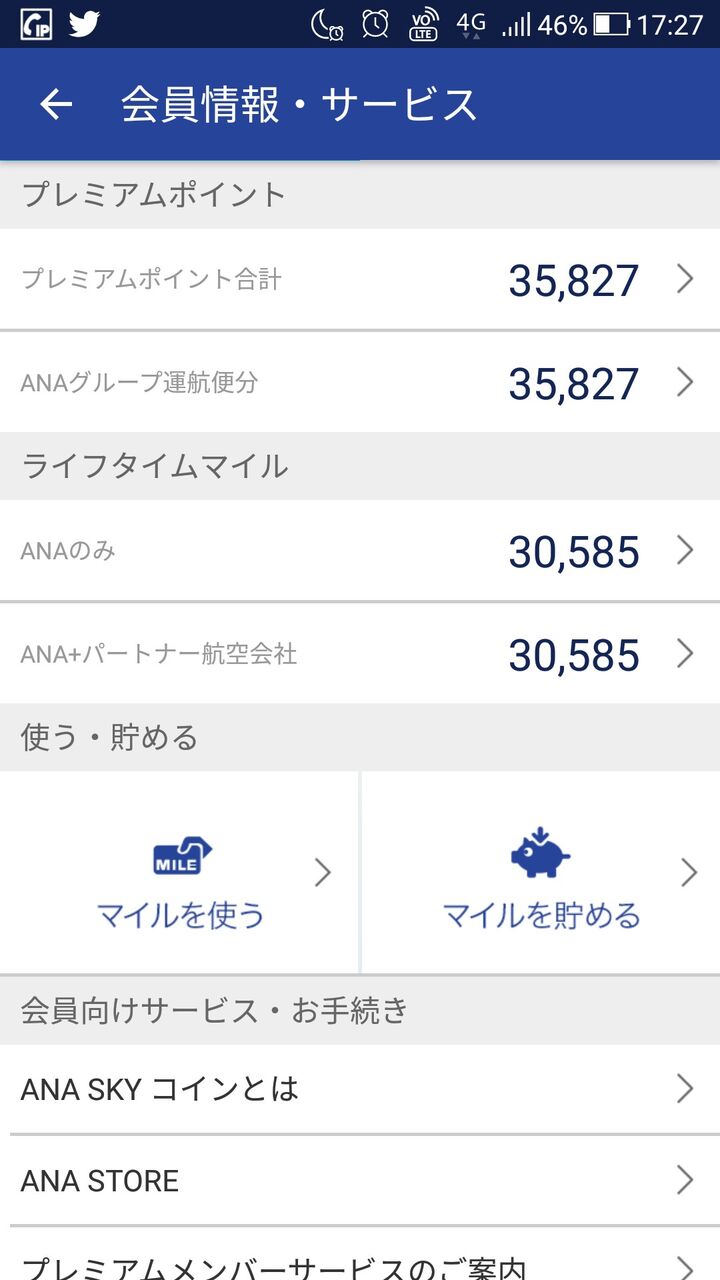
Task: Open the ANA SKY コインとは item
Action: pos(360,1088)
